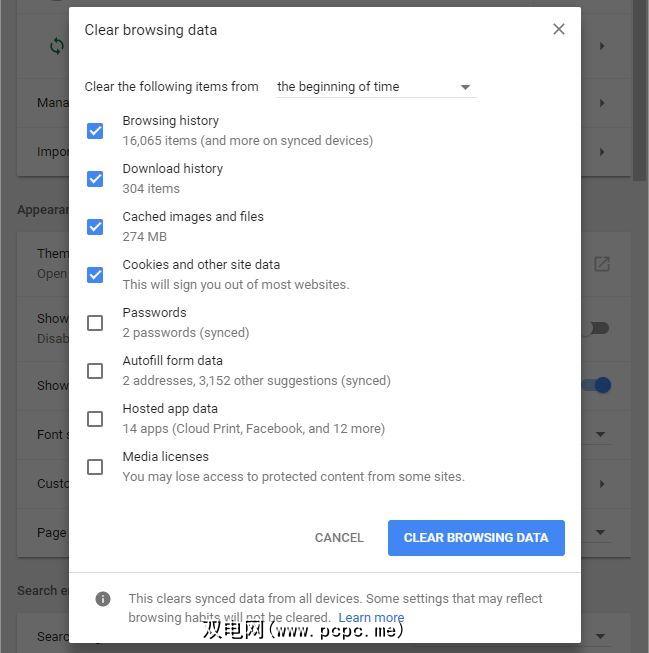Uncheck the Download history checkbox

(95, 179)
